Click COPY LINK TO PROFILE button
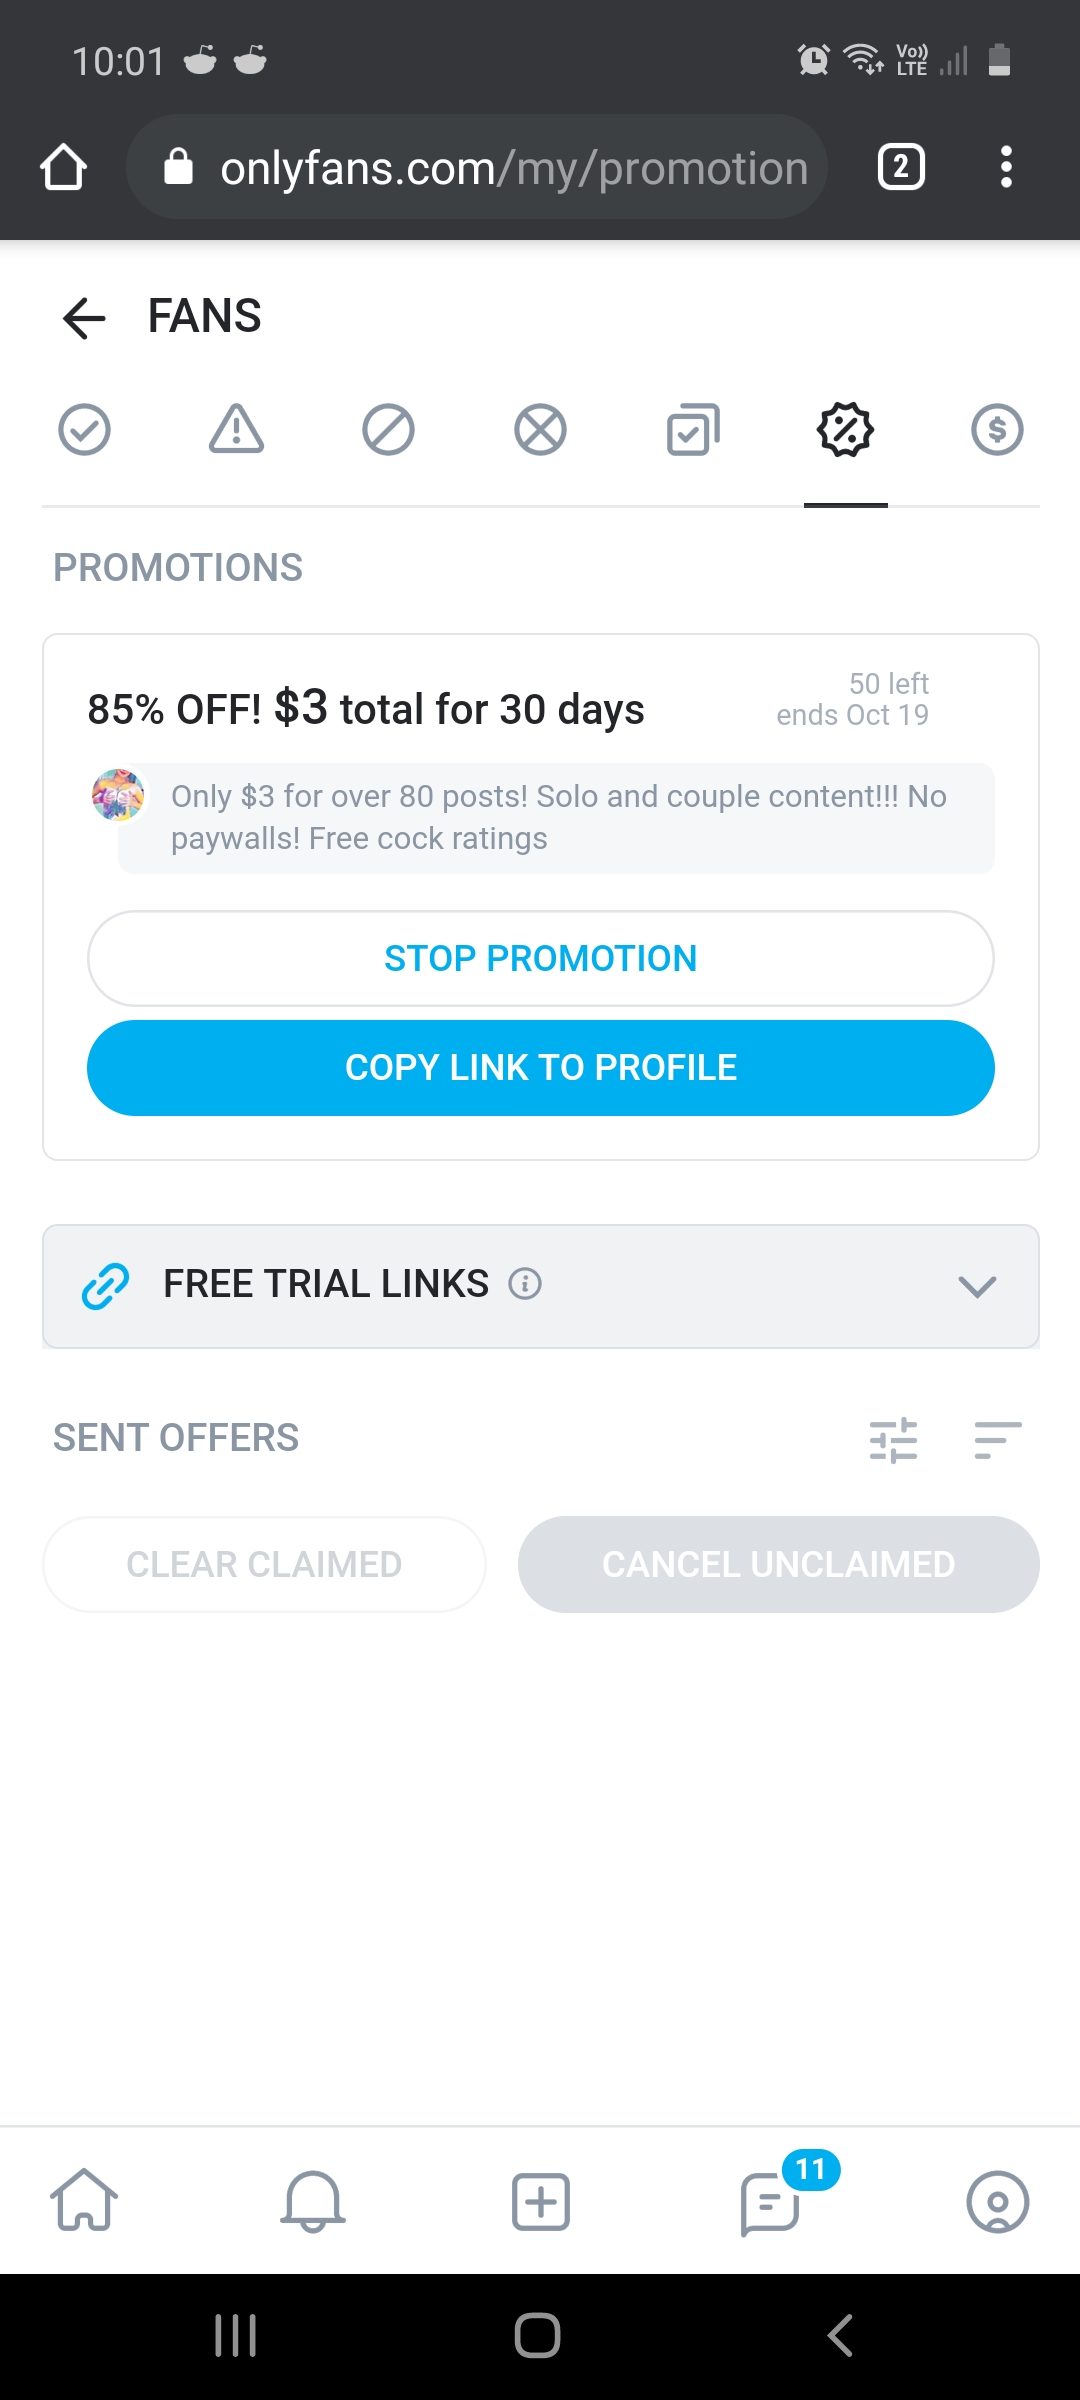 541,1068
